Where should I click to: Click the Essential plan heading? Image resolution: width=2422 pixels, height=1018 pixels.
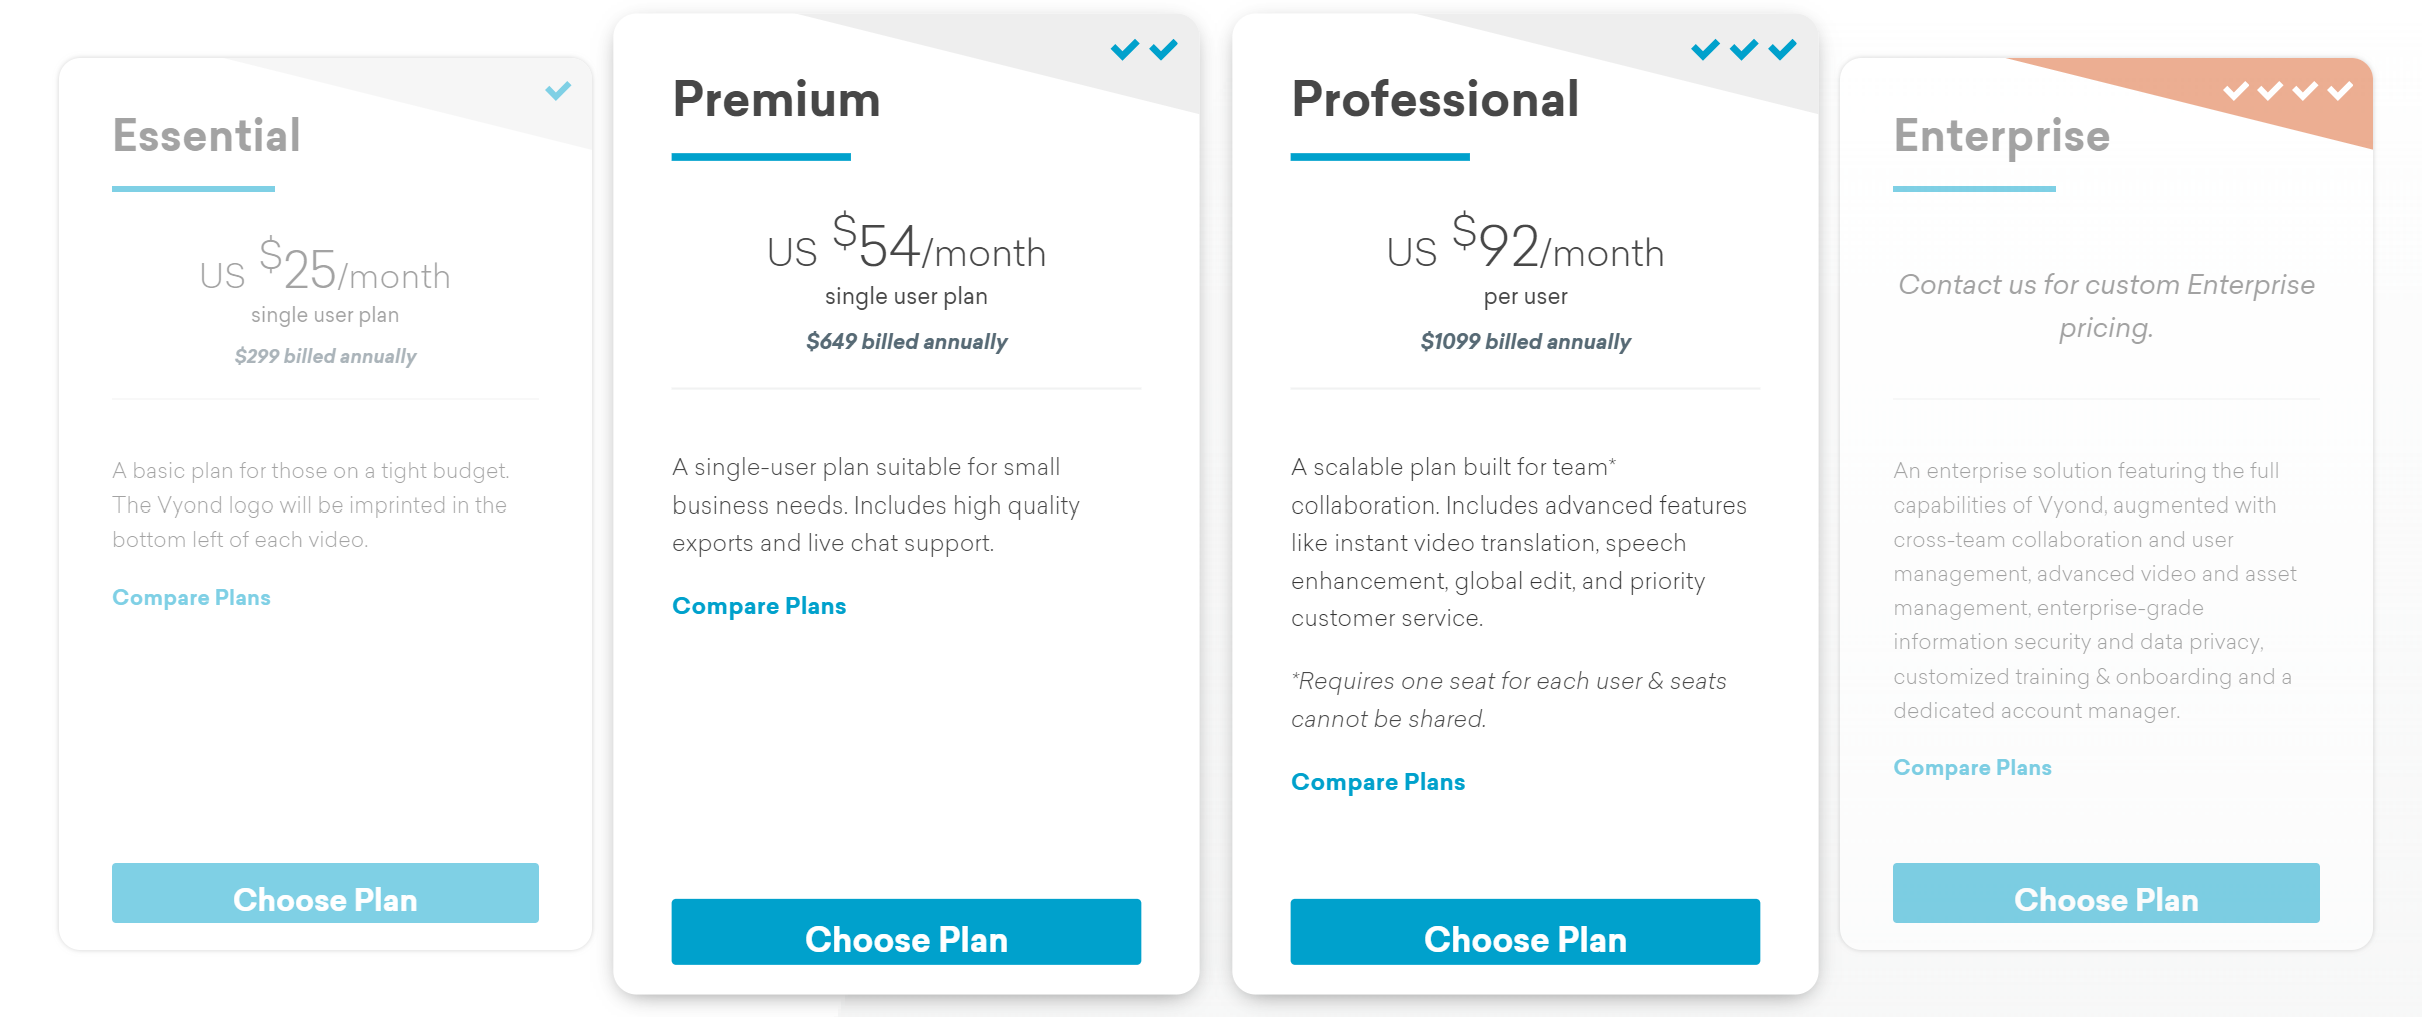coord(206,136)
